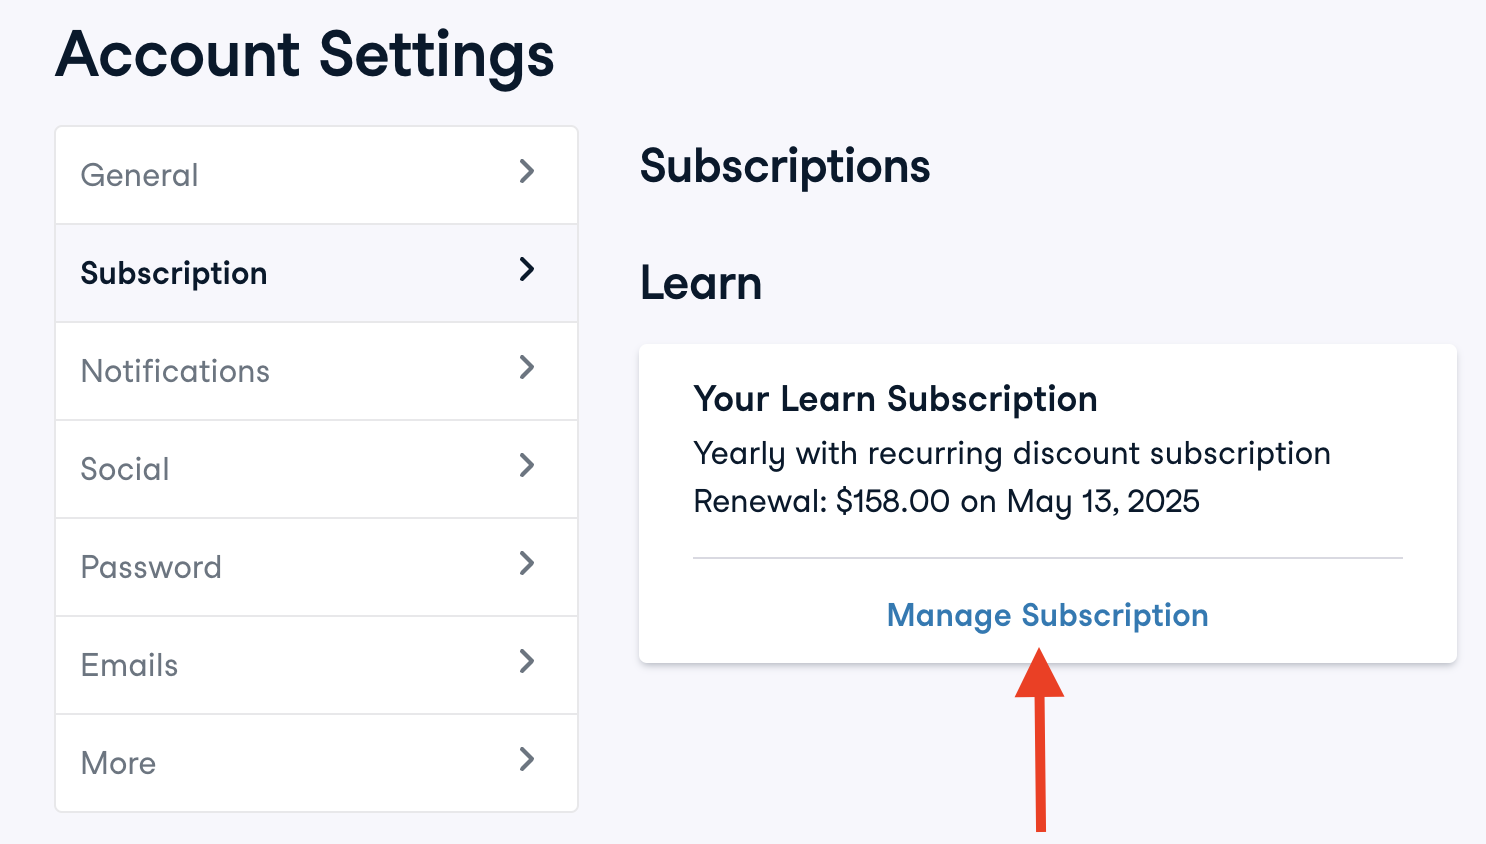Switch to the Password settings

pyautogui.click(x=151, y=568)
